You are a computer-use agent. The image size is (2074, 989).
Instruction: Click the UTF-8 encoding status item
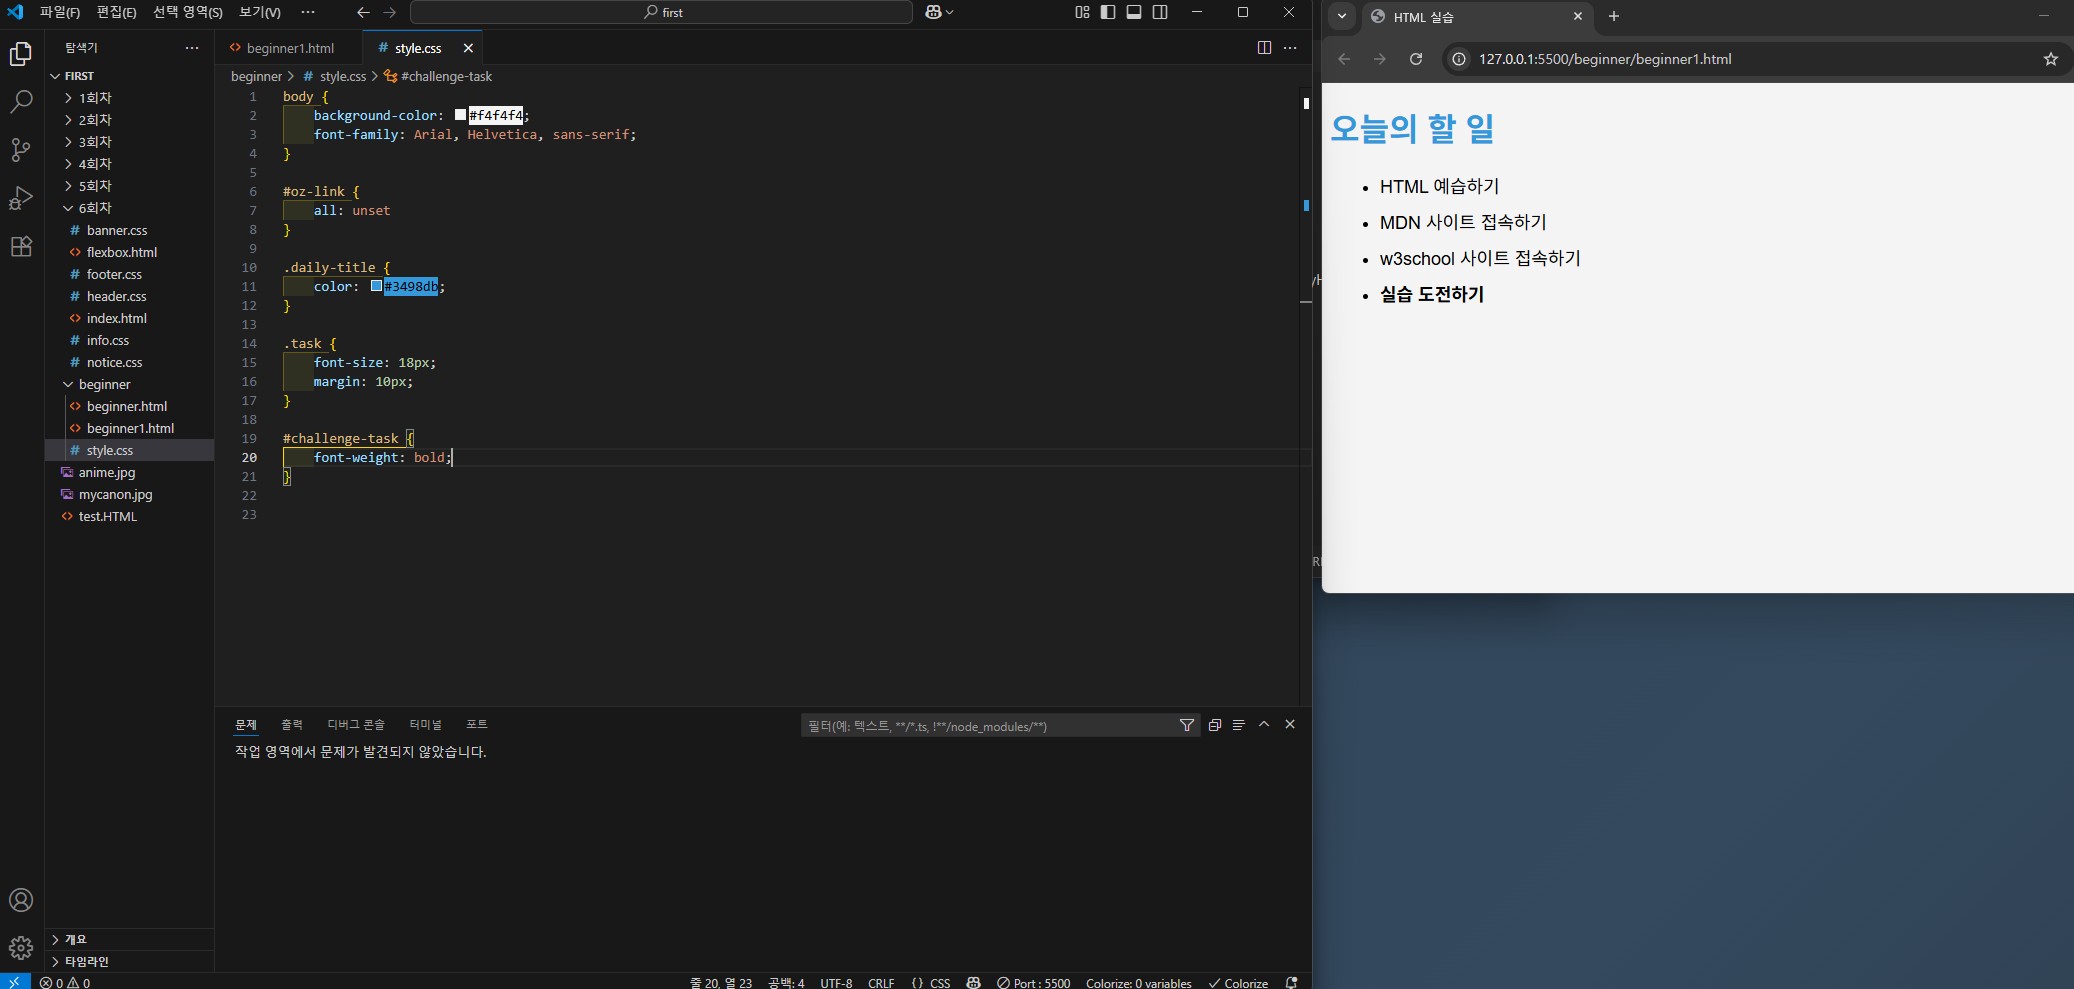pyautogui.click(x=836, y=982)
